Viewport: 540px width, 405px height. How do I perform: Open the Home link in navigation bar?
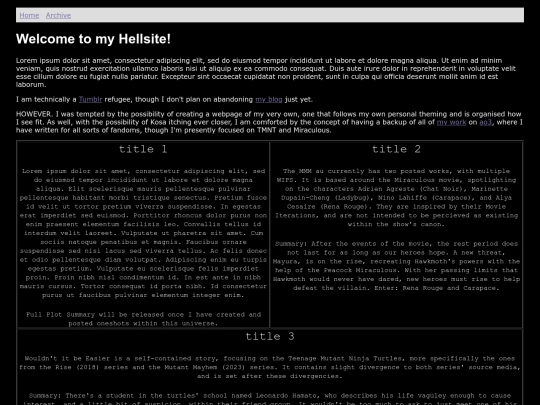pos(29,15)
